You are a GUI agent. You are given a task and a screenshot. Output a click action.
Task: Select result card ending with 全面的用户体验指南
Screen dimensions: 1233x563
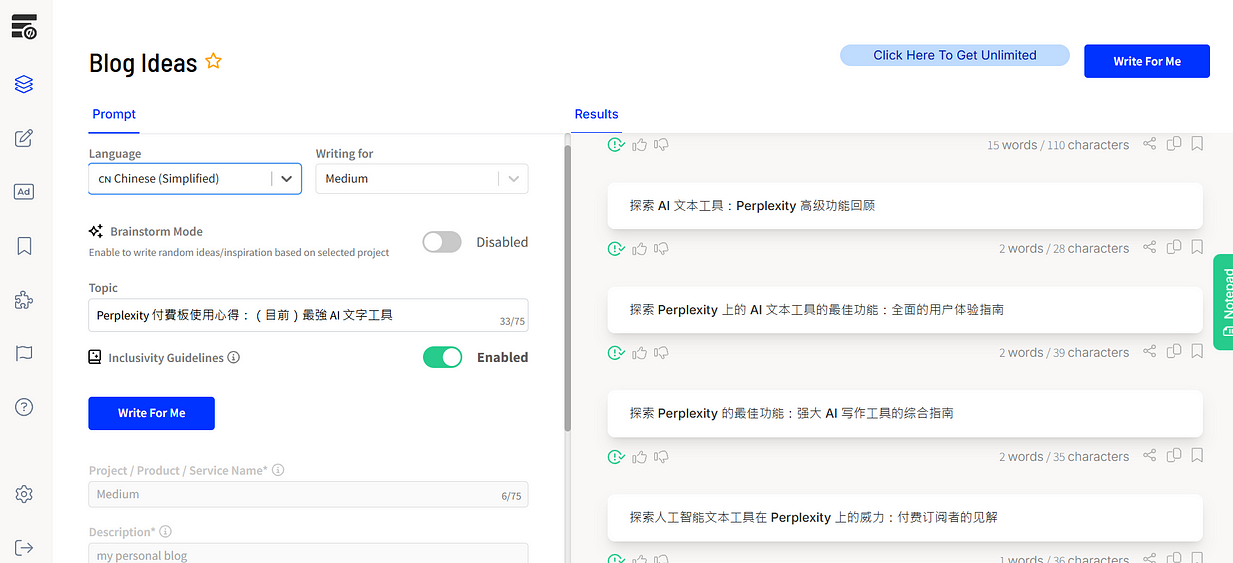(x=905, y=310)
